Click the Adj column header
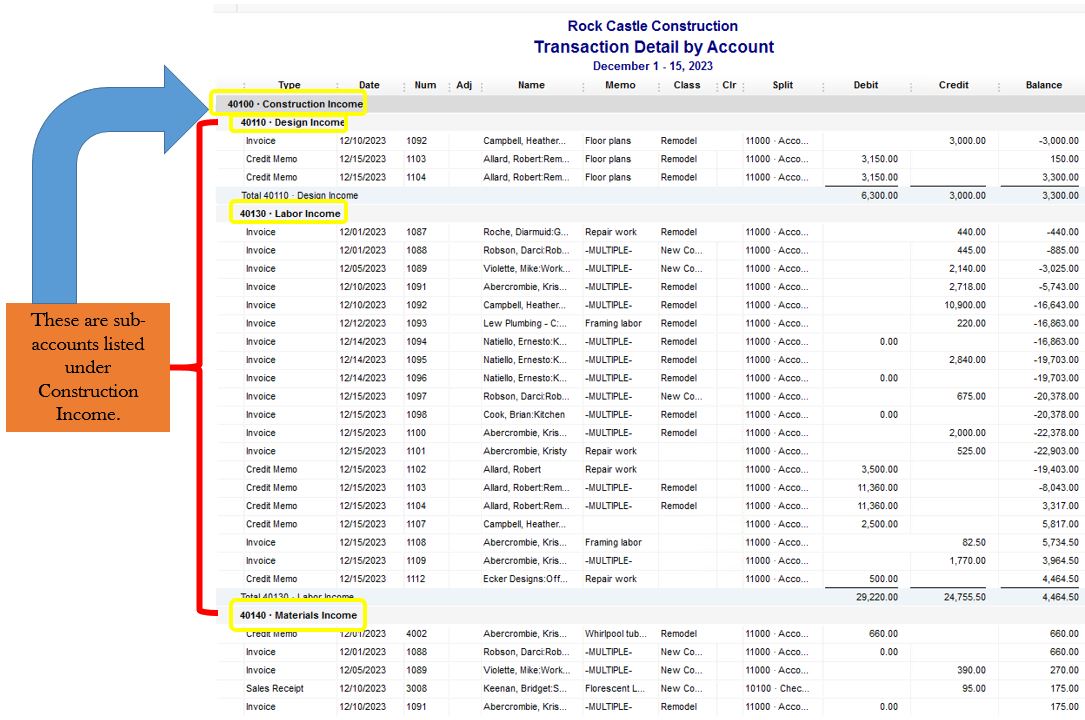The width and height of the screenshot is (1085, 720). (x=464, y=85)
